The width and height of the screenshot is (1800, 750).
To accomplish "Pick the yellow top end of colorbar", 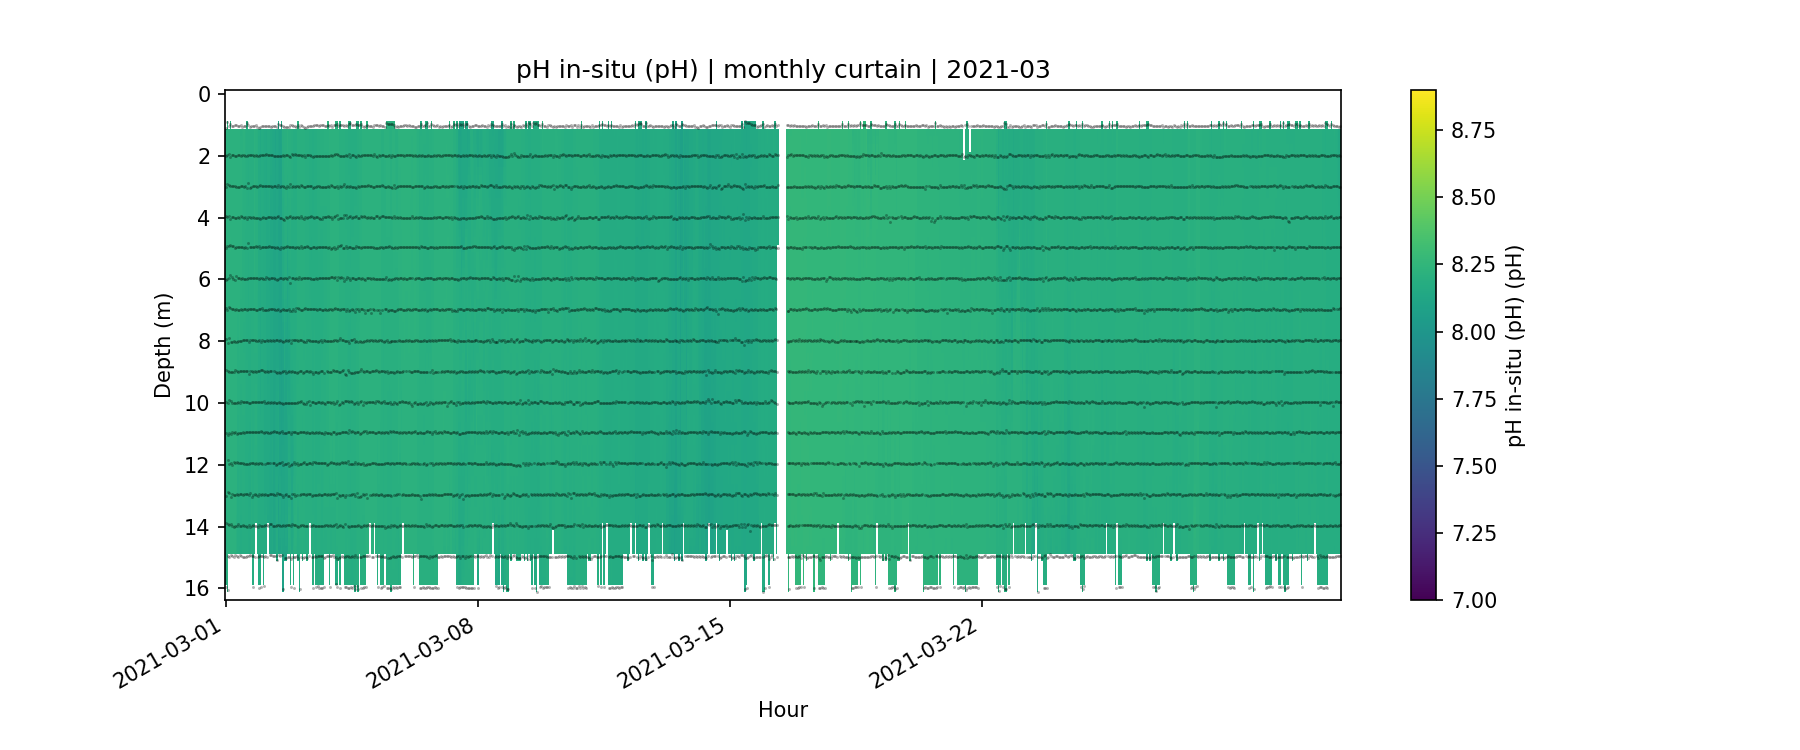I will [x=1423, y=95].
